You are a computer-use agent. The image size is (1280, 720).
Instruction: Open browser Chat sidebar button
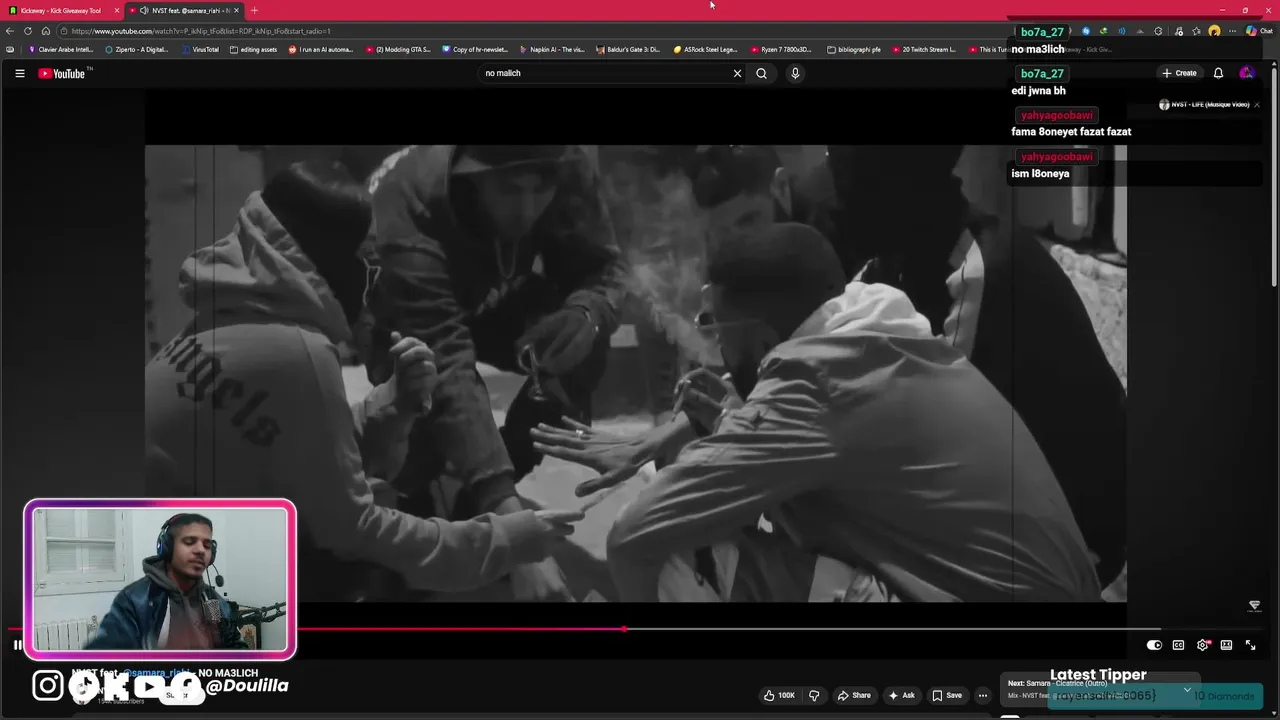[x=1259, y=31]
